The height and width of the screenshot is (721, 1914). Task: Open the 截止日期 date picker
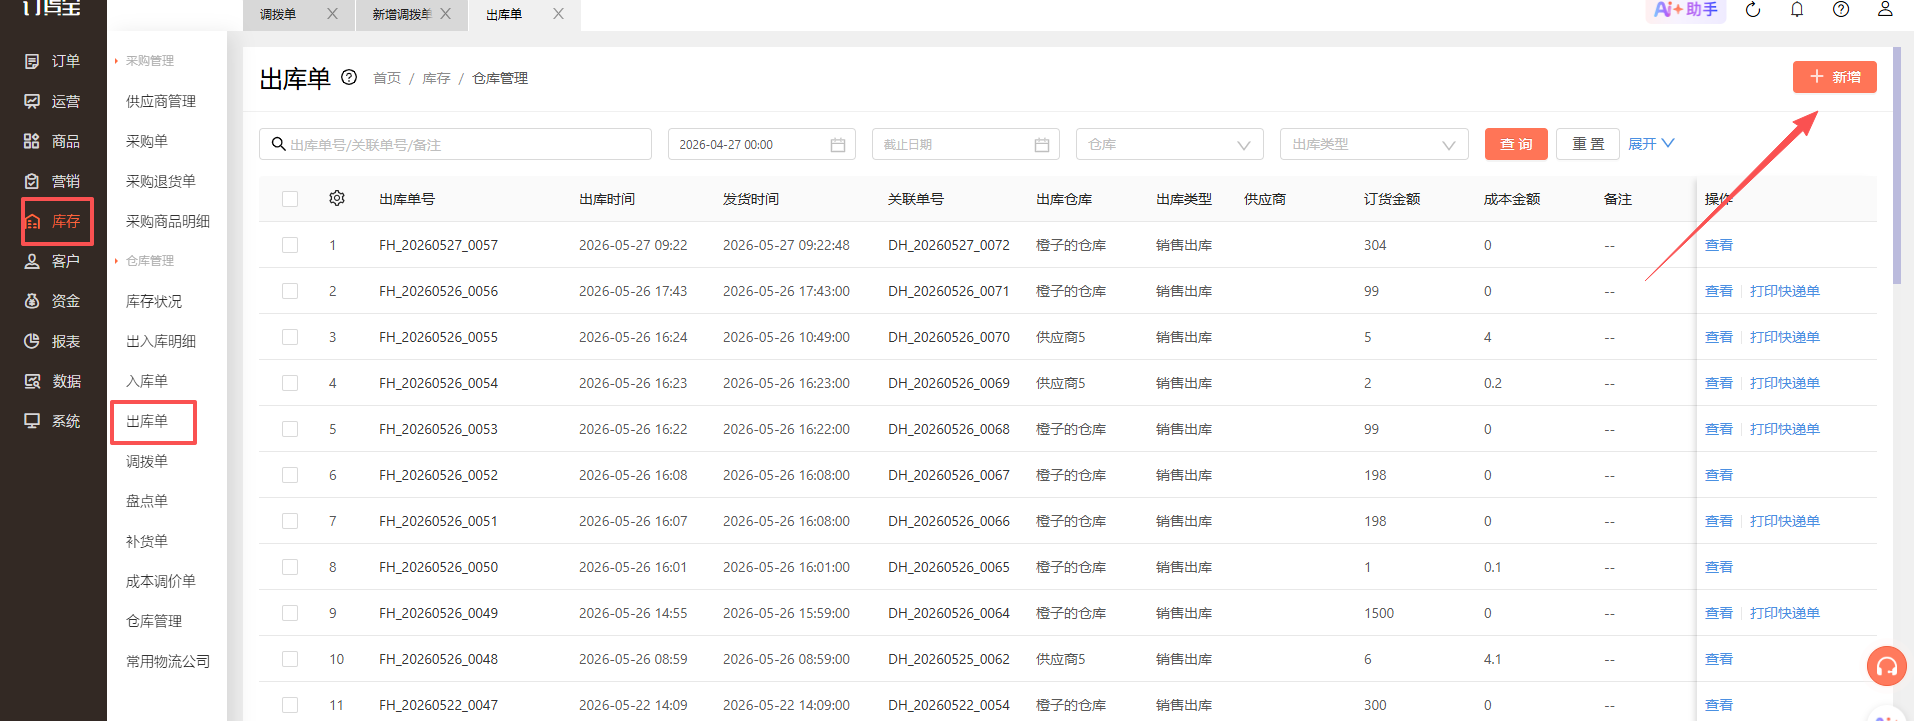point(966,144)
